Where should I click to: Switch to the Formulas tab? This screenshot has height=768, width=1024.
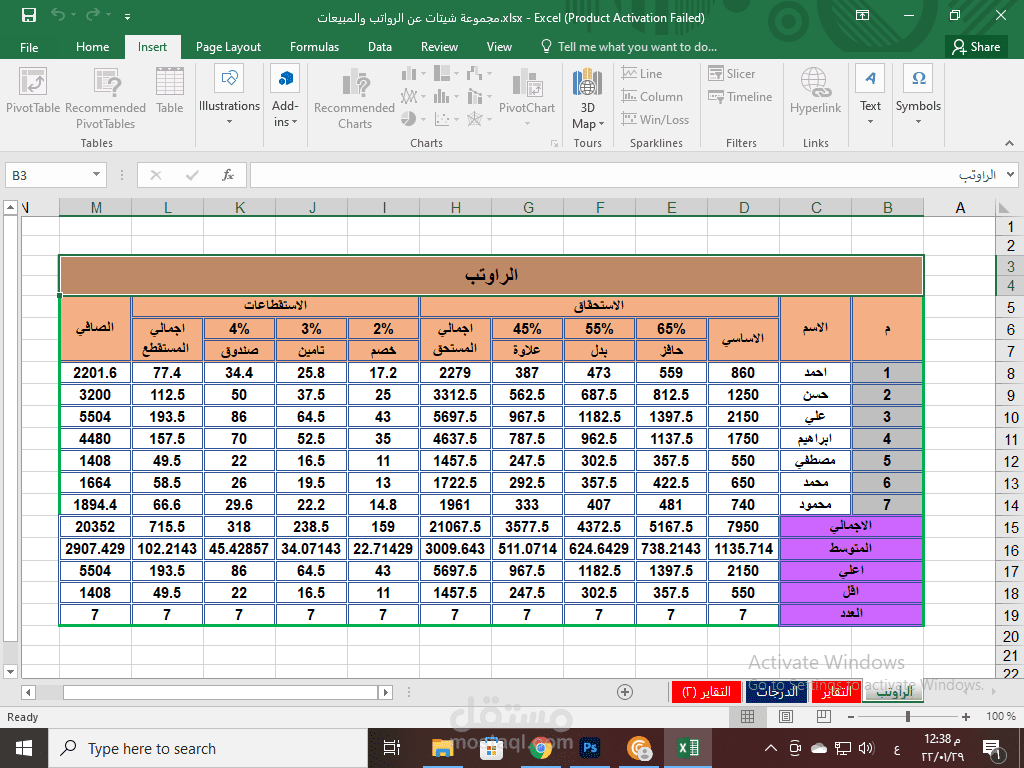pyautogui.click(x=314, y=47)
